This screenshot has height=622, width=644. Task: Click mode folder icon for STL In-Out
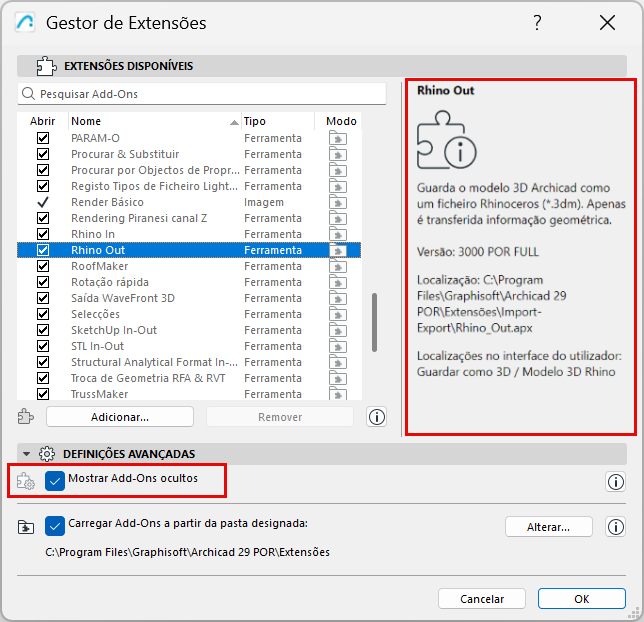[x=338, y=347]
